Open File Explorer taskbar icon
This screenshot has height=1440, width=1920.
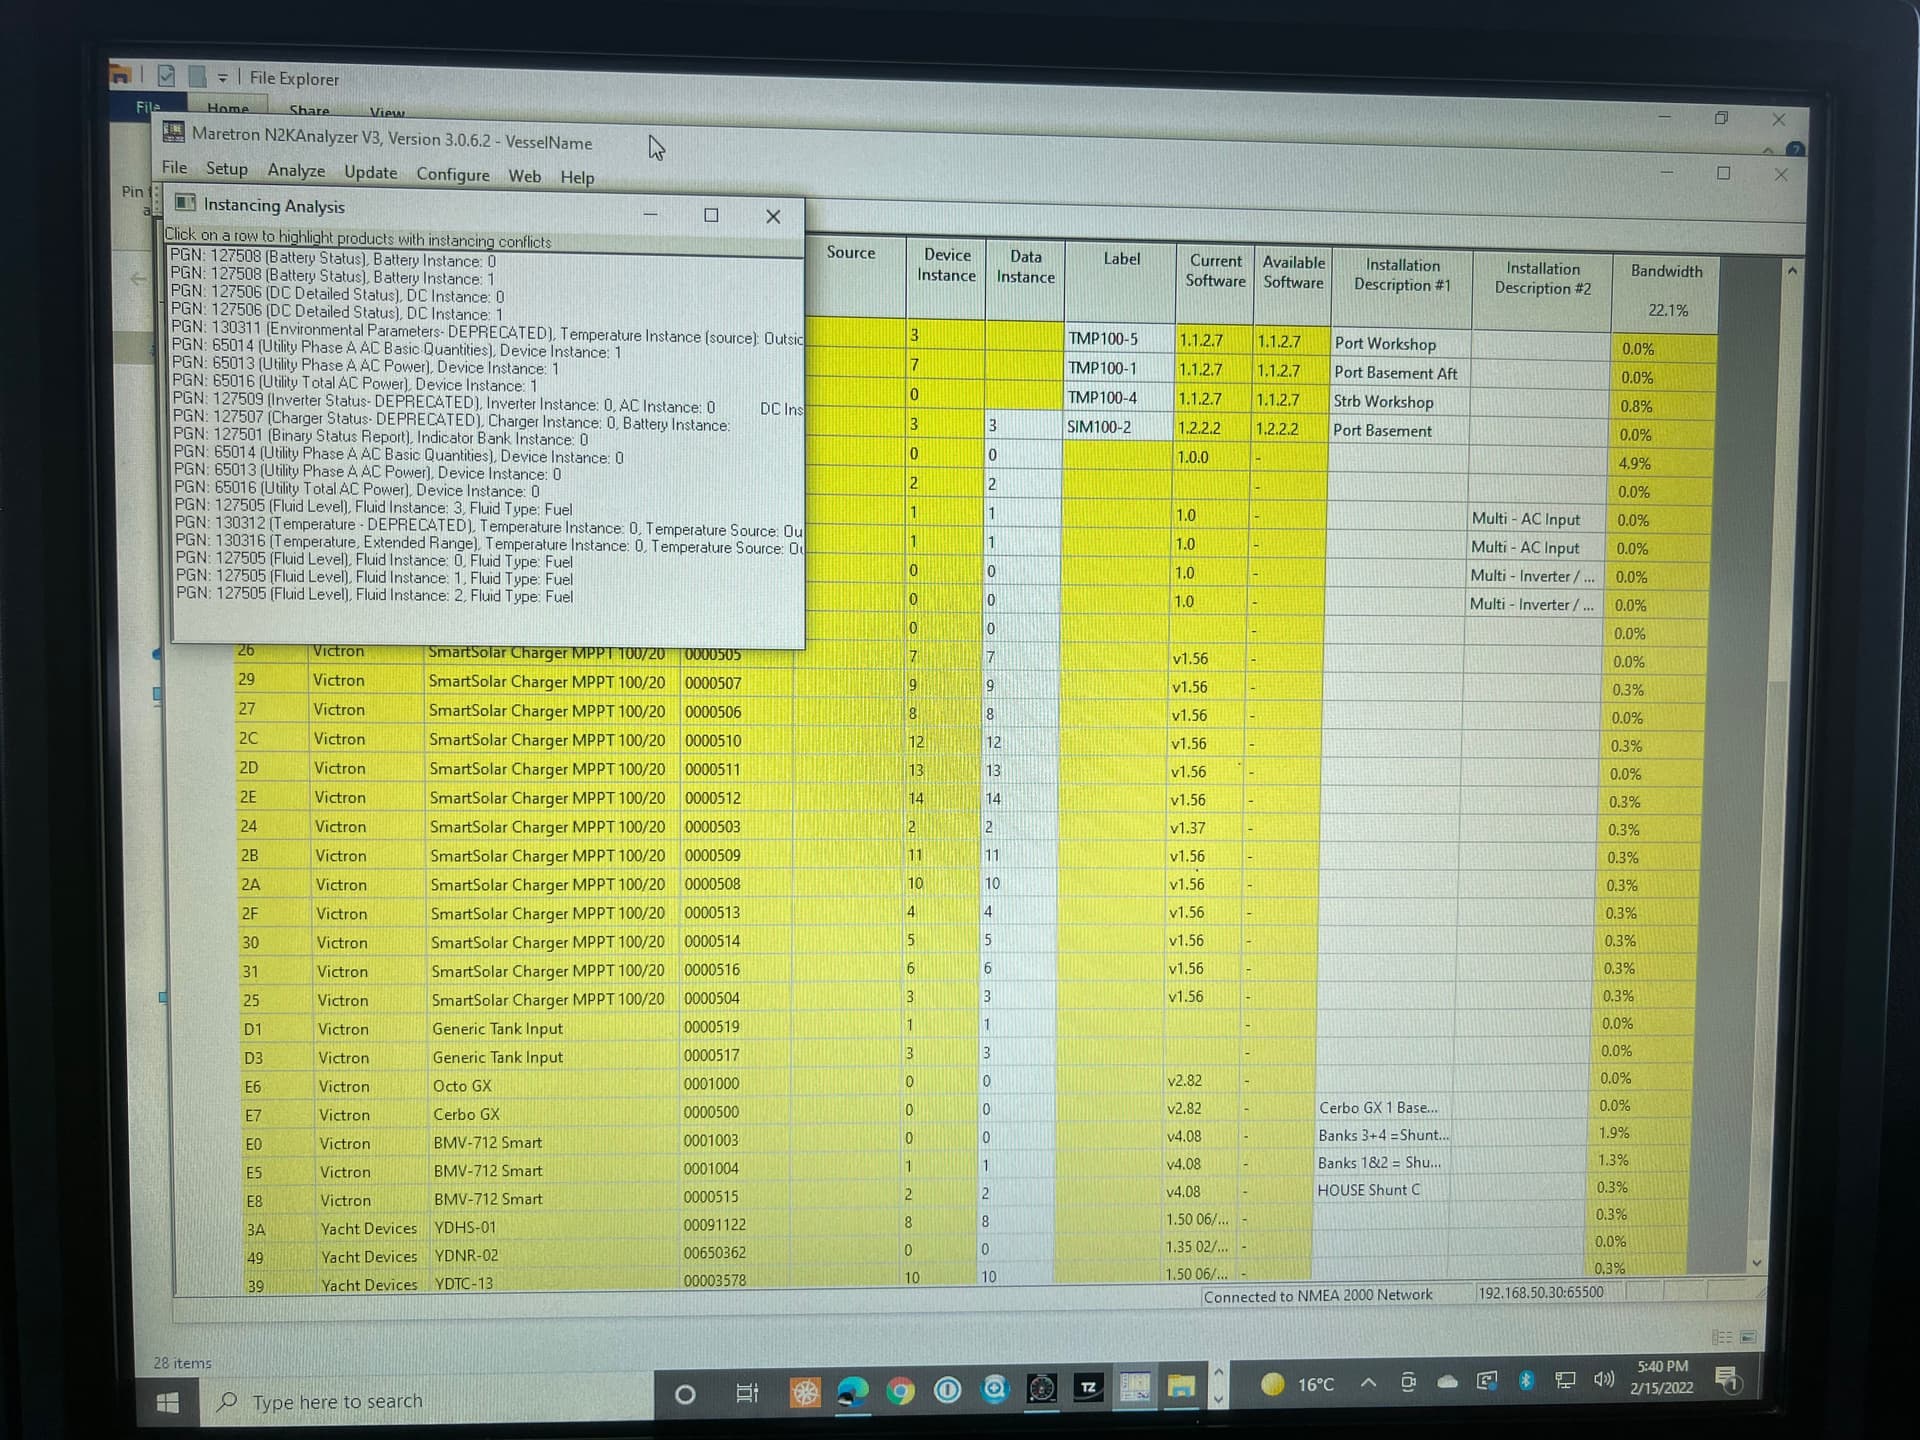click(1181, 1387)
